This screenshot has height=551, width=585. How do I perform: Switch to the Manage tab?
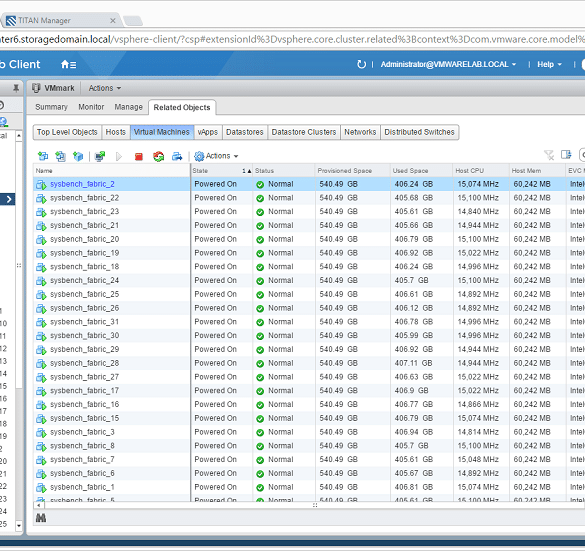[128, 107]
